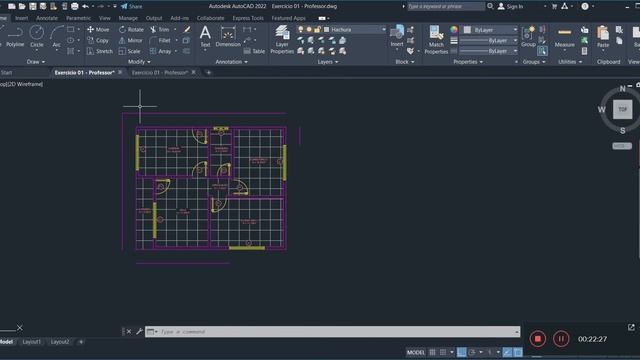This screenshot has width=640, height=360.
Task: Open the ByLayer linetype dropdown
Action: click(x=489, y=51)
